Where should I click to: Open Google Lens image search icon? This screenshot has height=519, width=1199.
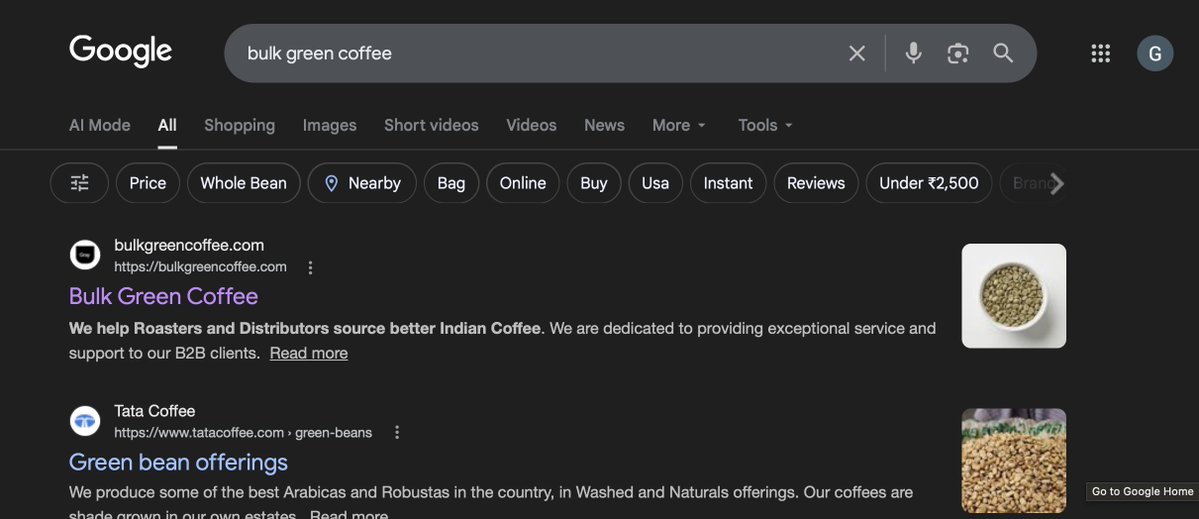(957, 54)
